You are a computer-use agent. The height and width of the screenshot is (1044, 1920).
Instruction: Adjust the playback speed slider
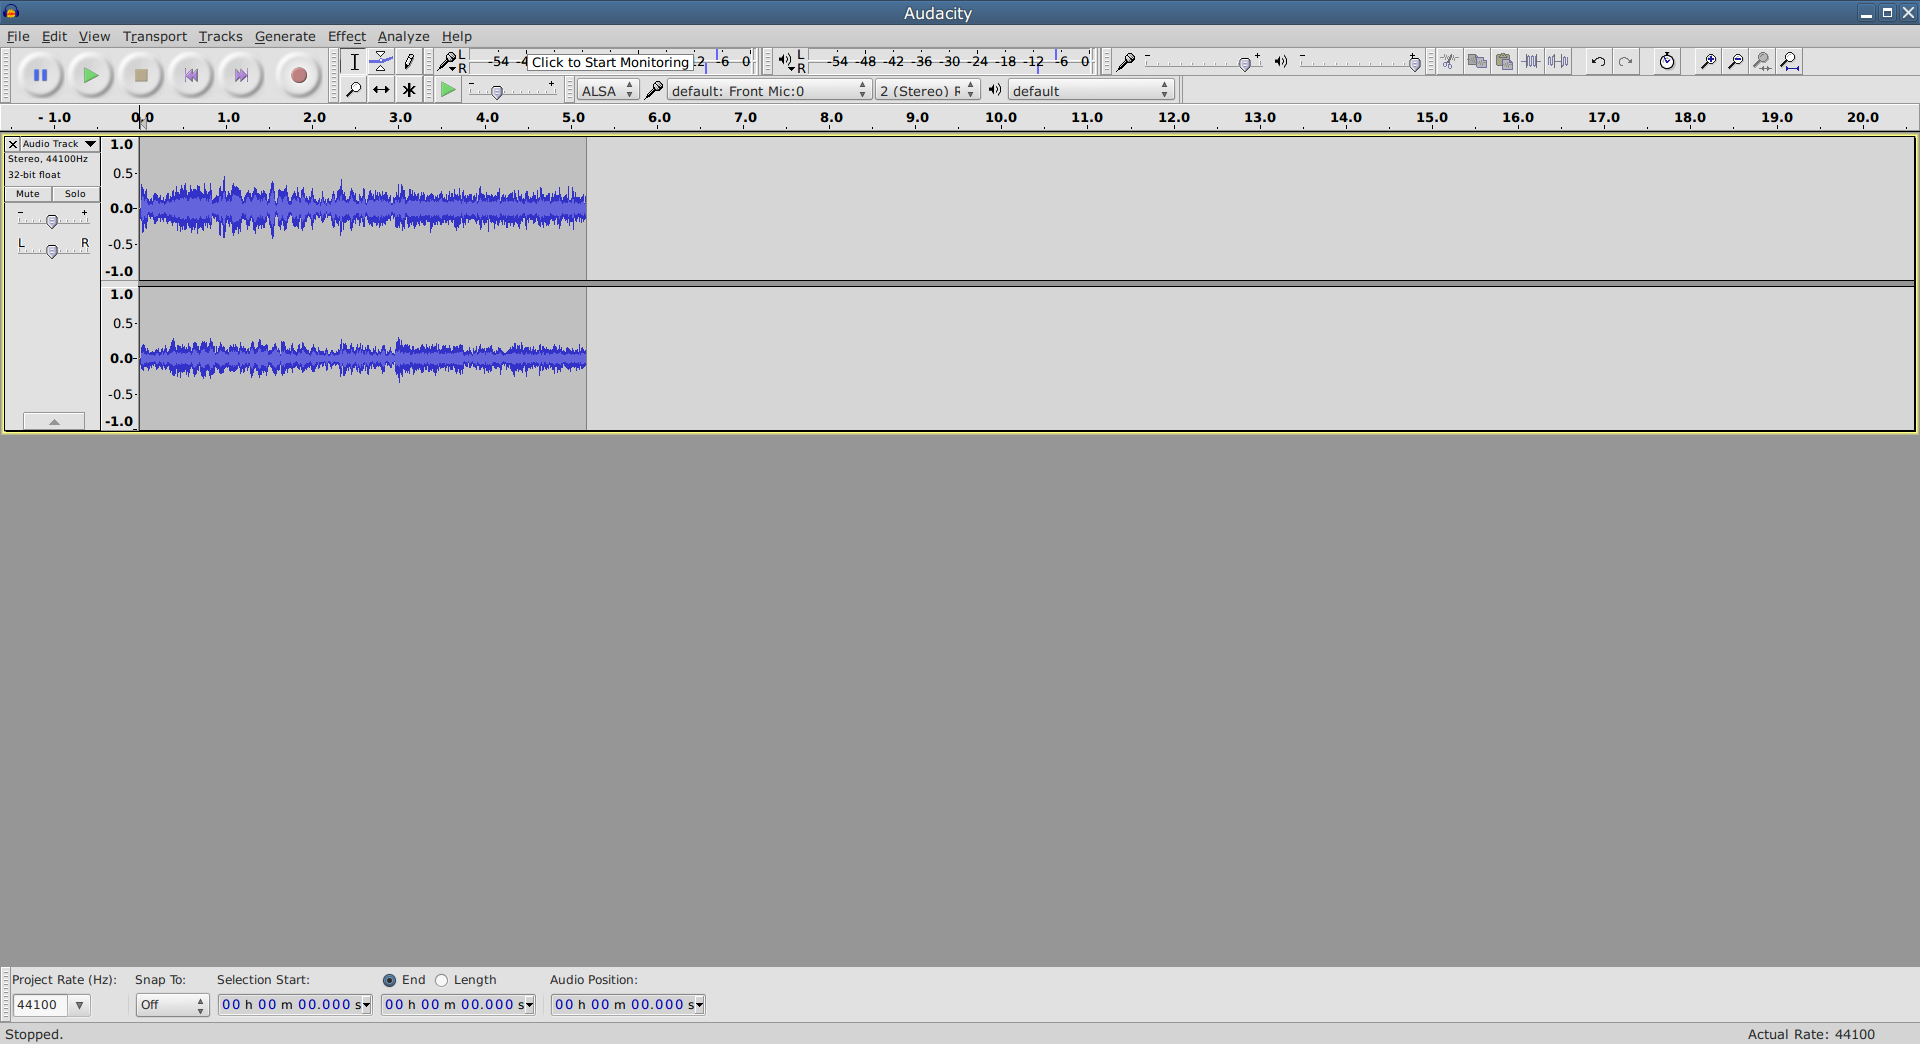coord(497,92)
